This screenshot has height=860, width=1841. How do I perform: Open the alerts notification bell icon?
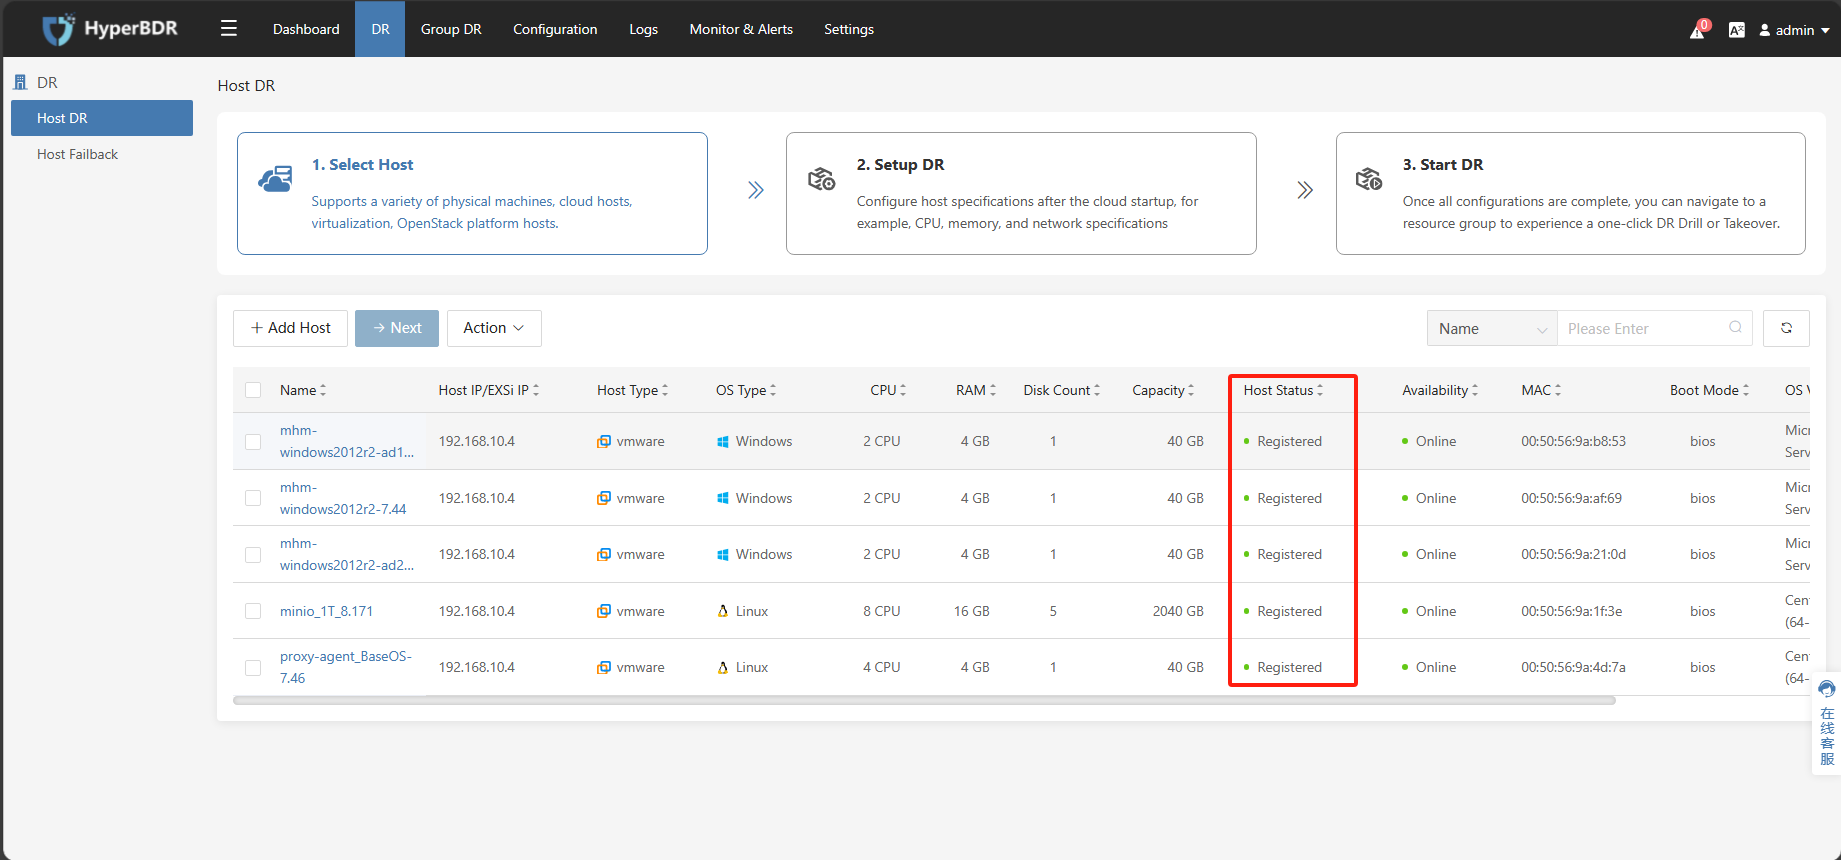1698,30
